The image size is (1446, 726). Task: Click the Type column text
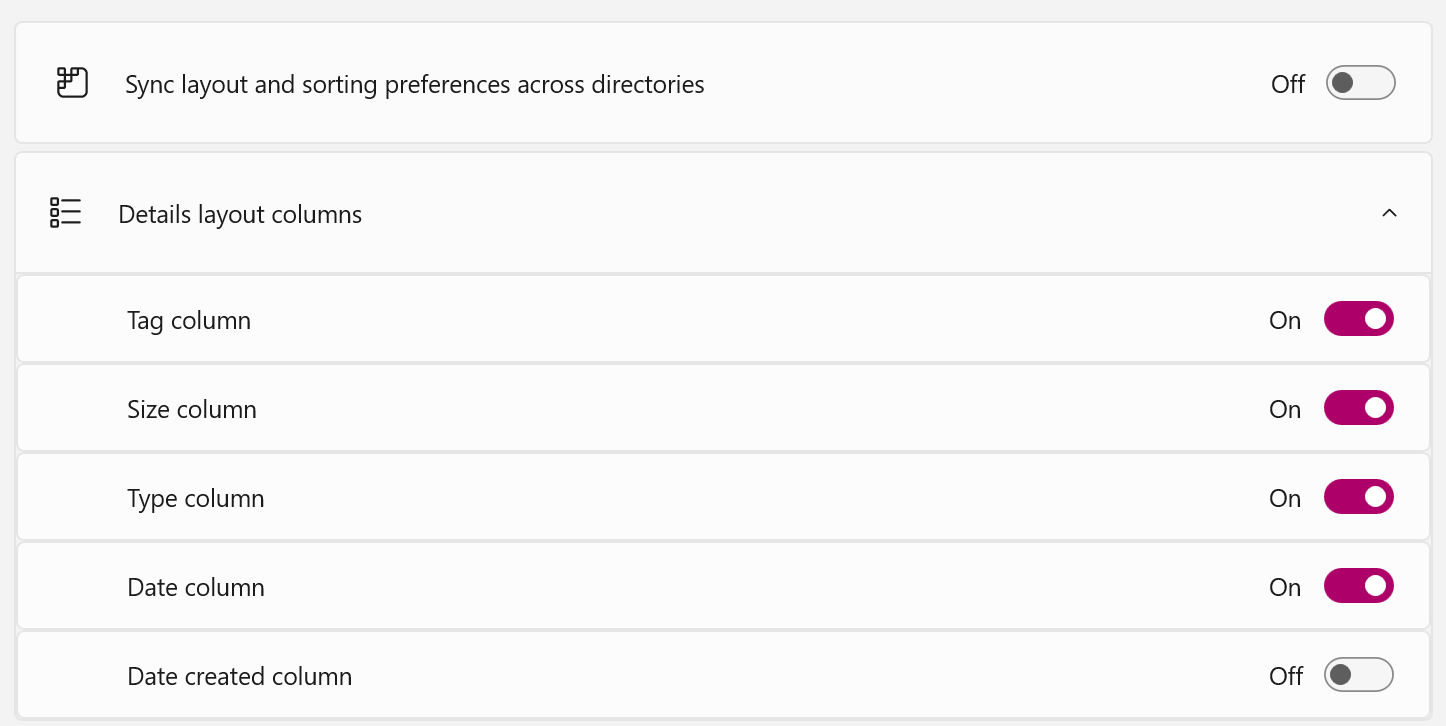tap(195, 497)
